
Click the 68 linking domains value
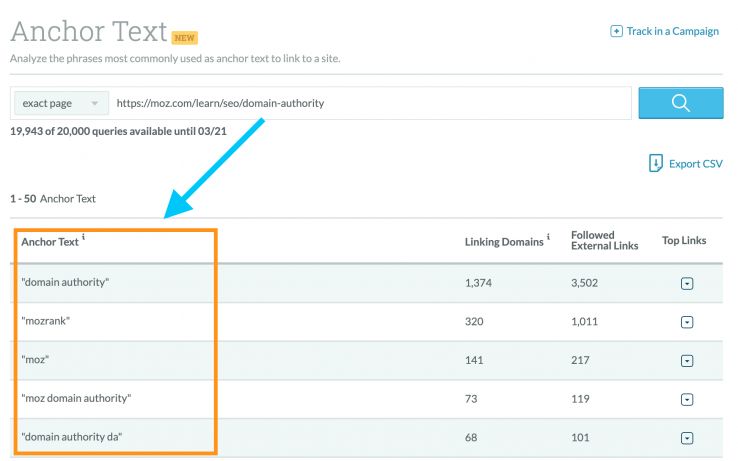point(471,437)
